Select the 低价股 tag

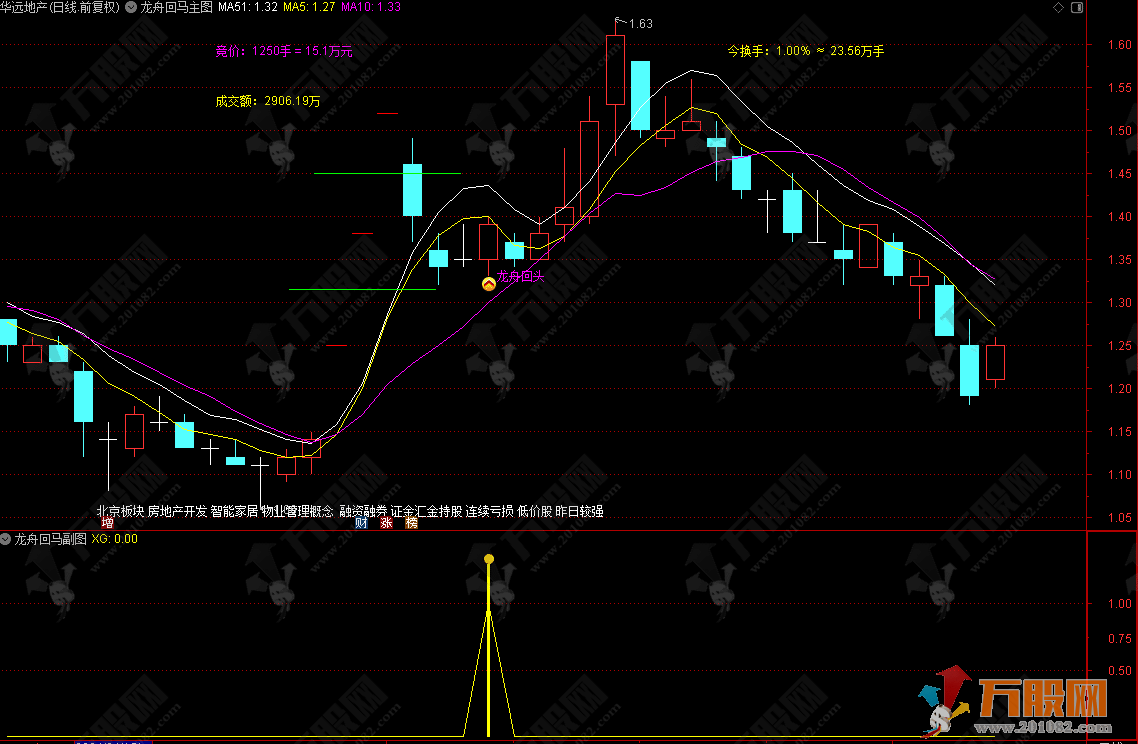click(x=535, y=511)
